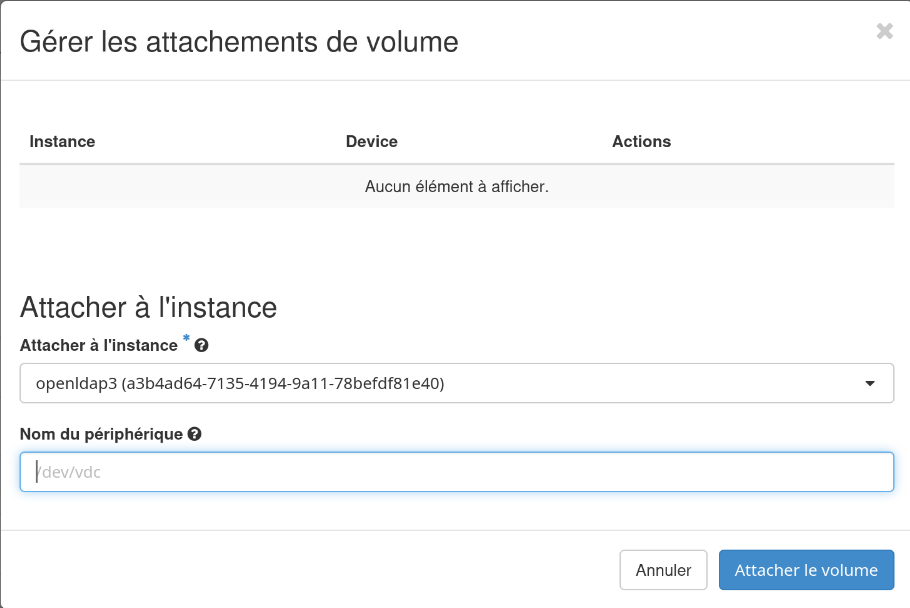Open the instance selection dropdown
This screenshot has width=910, height=608.
[x=456, y=382]
